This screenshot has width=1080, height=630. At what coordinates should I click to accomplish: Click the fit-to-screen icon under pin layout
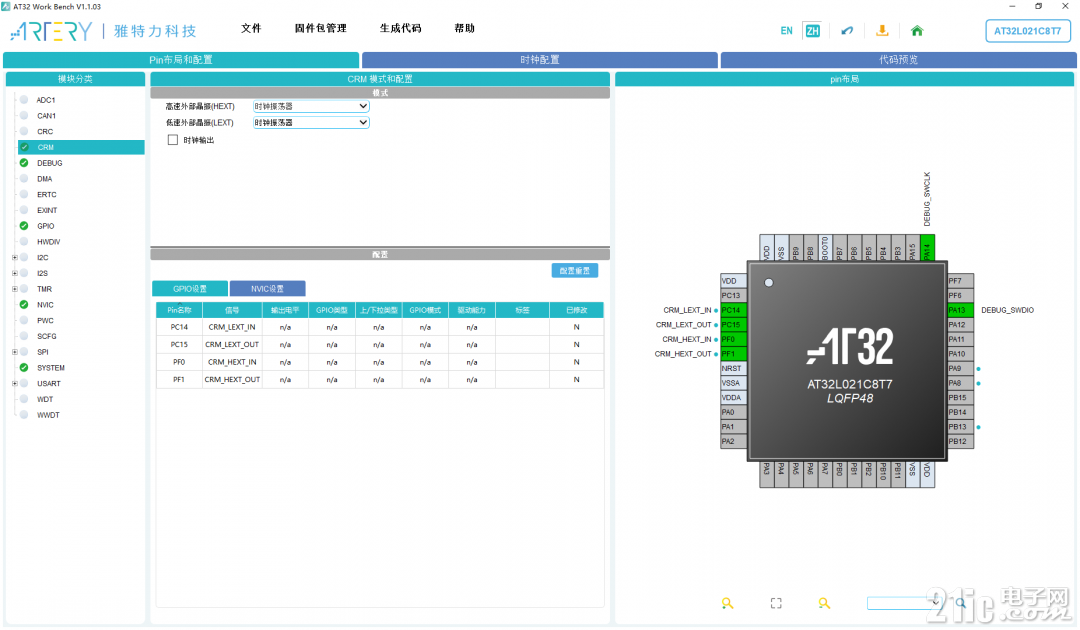776,604
